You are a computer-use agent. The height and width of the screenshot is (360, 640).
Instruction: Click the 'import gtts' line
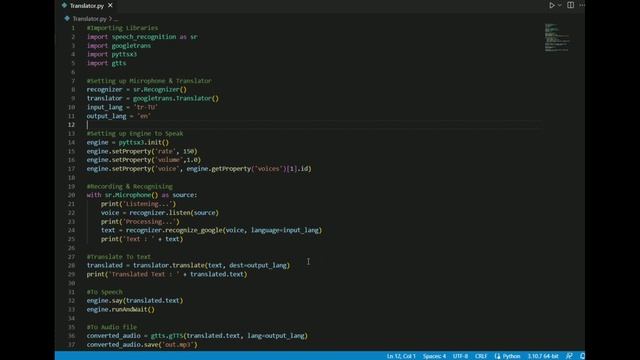click(106, 63)
